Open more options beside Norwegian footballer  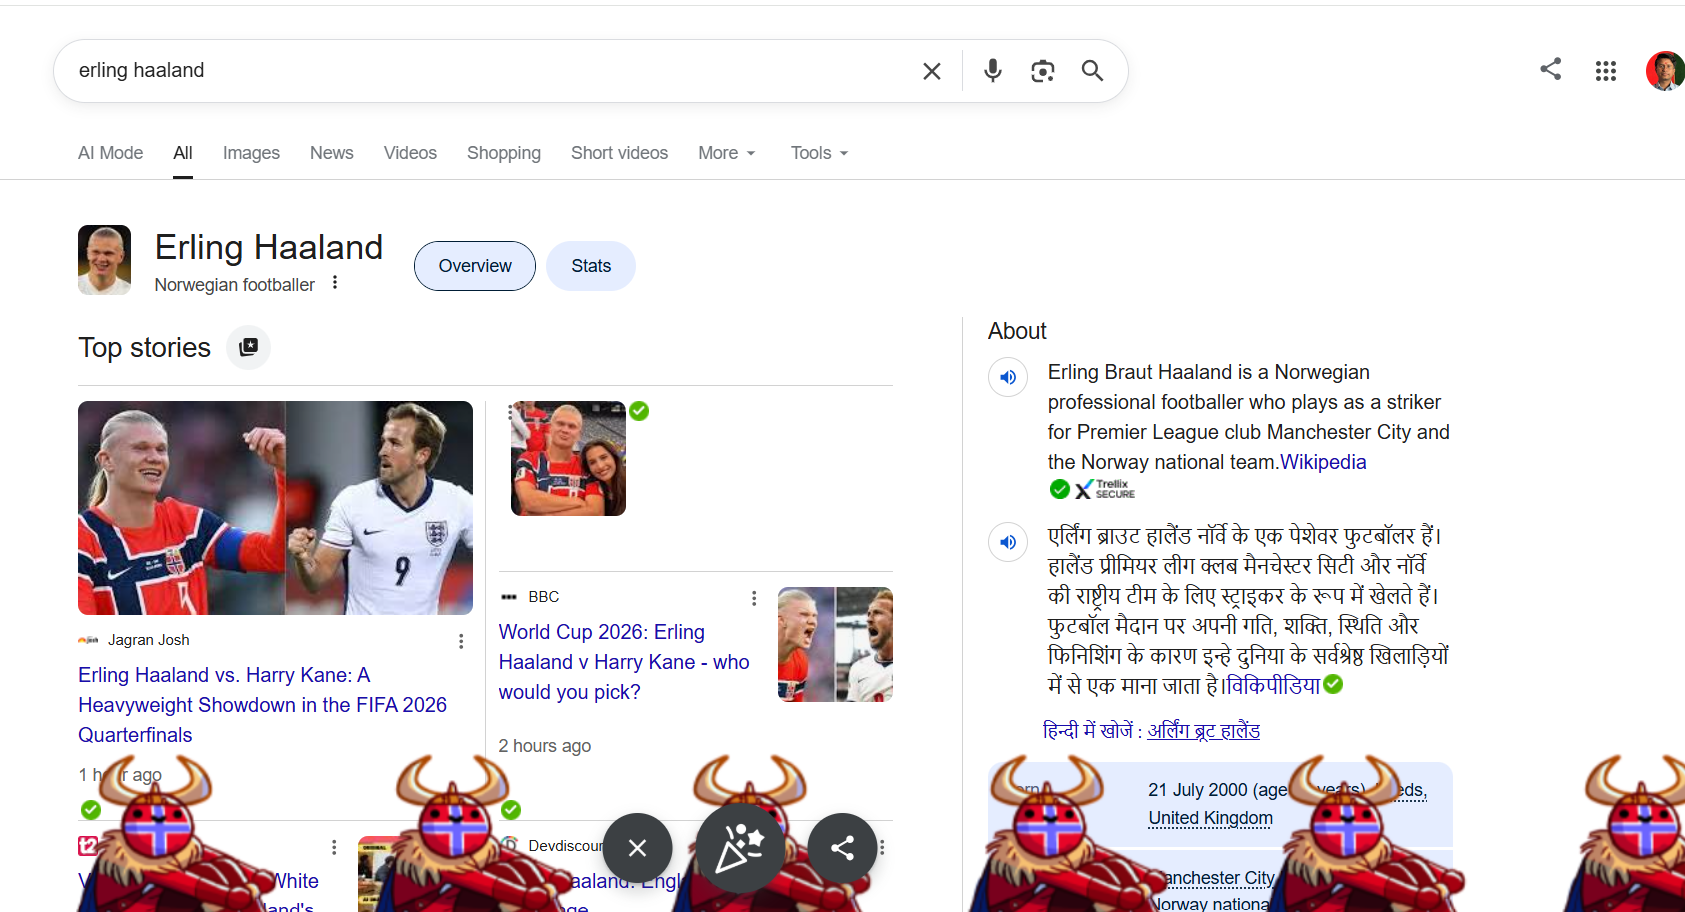[x=335, y=283]
